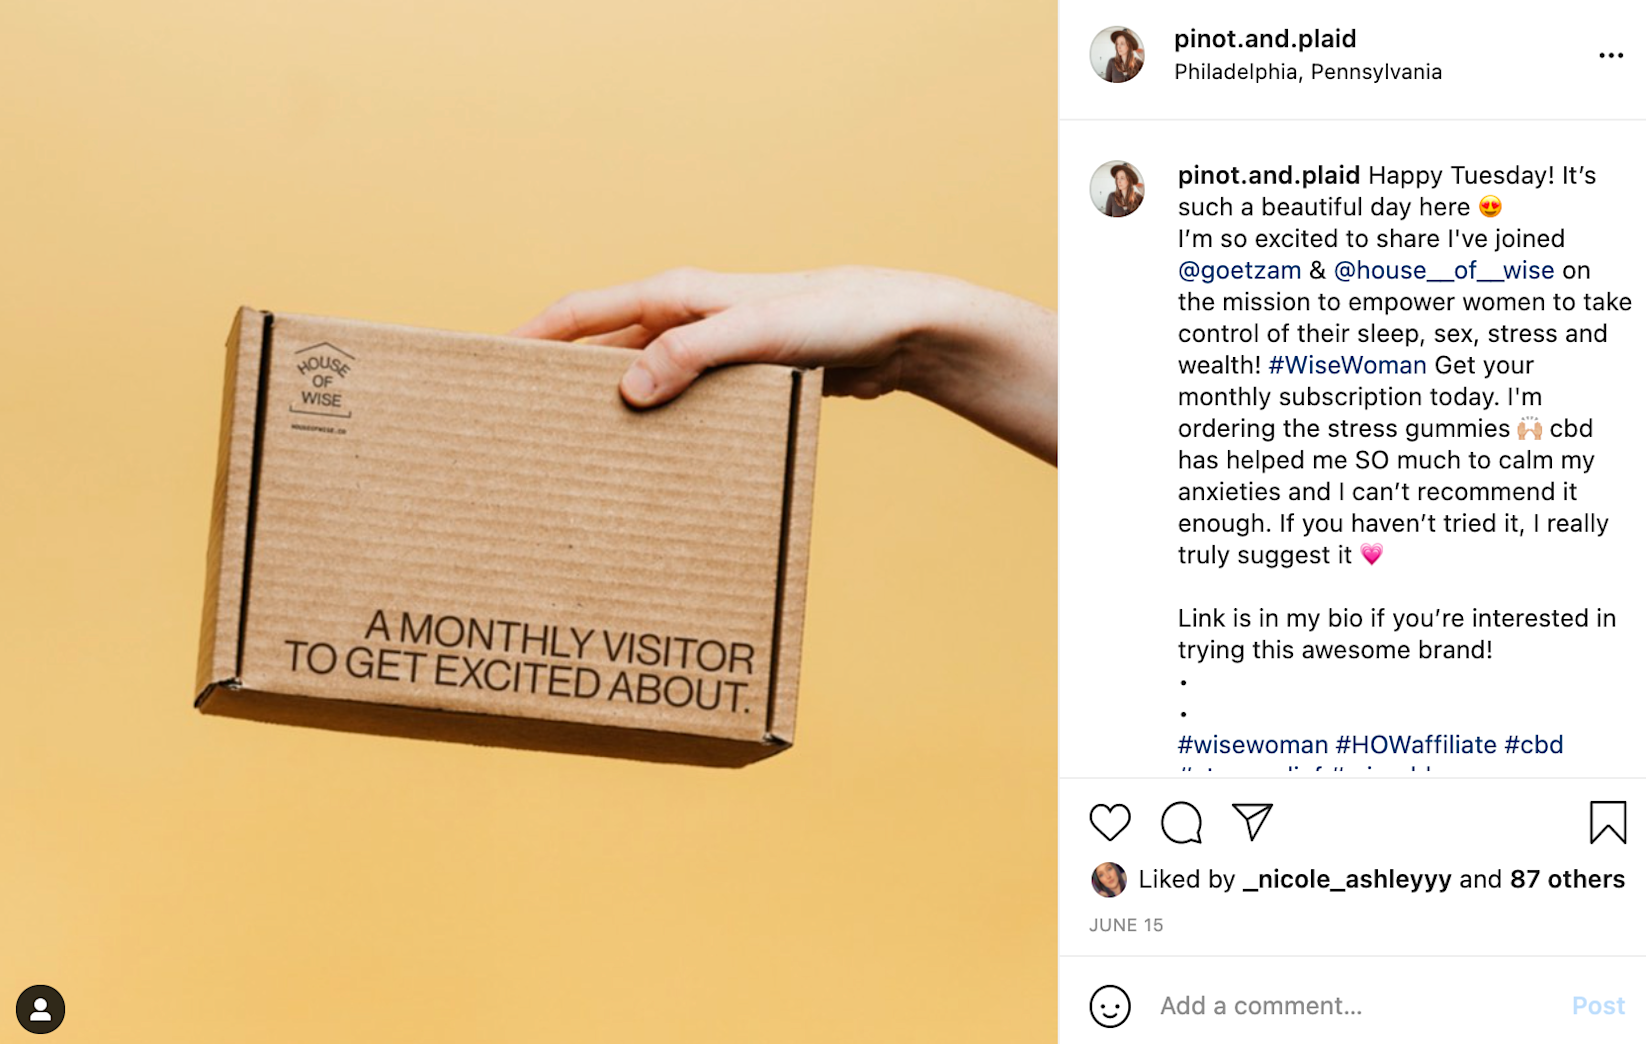Open pinot.and.plaid username in header

pos(1264,39)
